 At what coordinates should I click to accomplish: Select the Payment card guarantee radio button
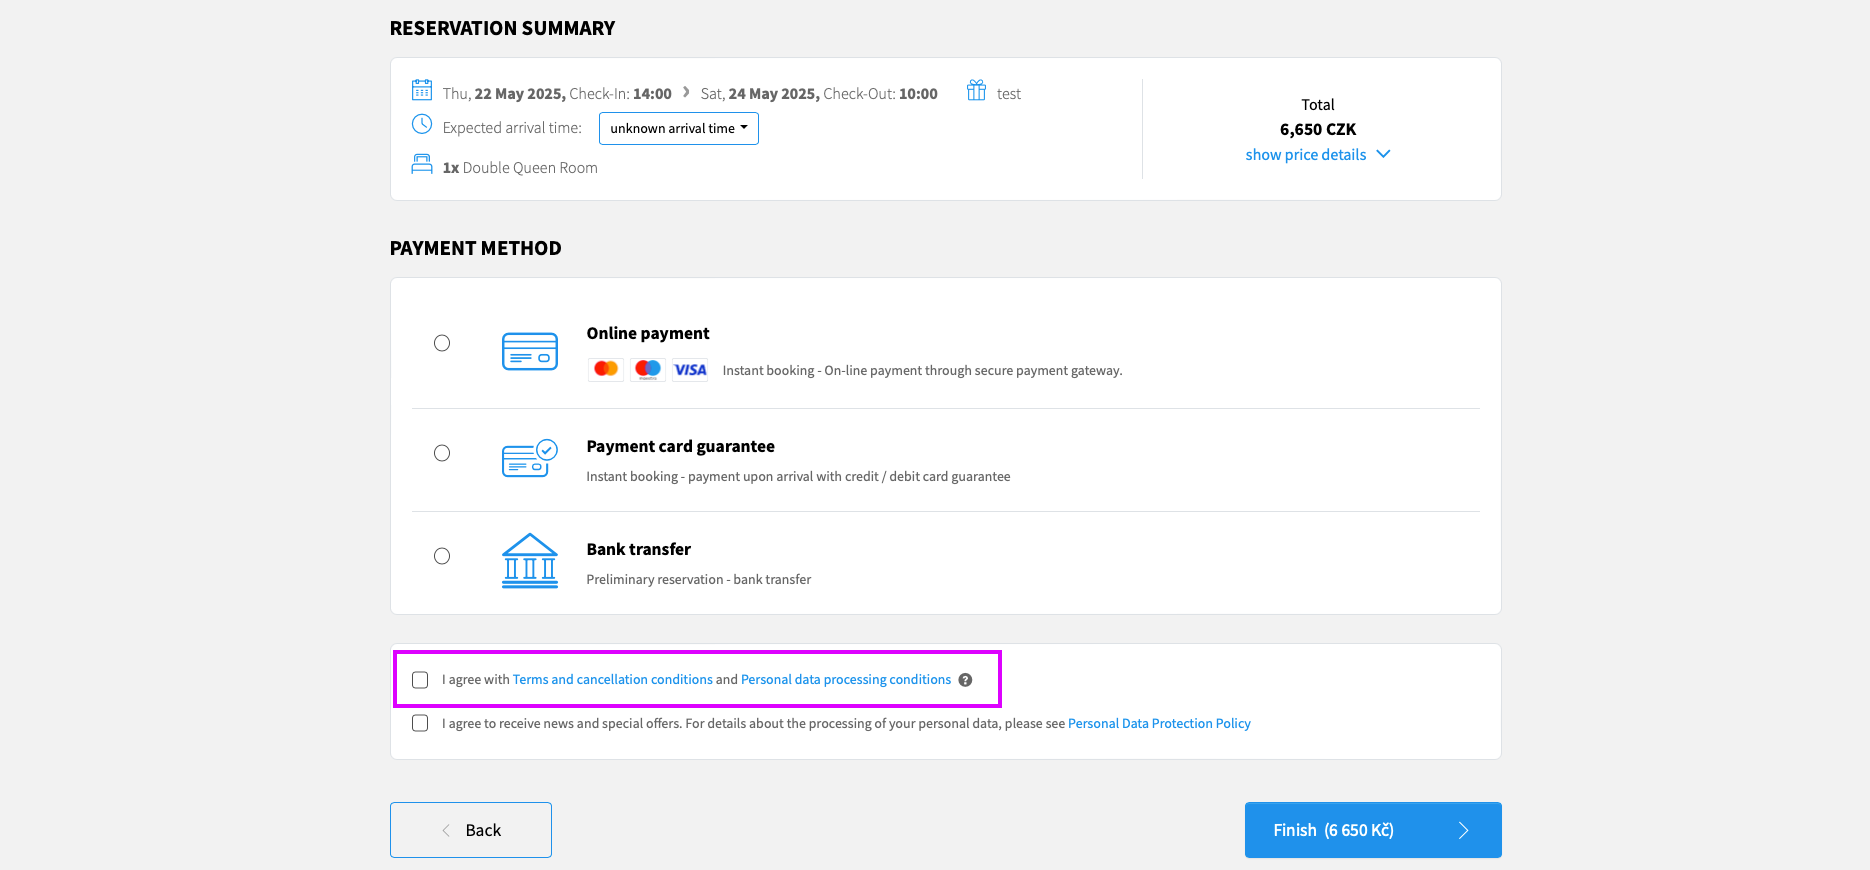coord(442,453)
